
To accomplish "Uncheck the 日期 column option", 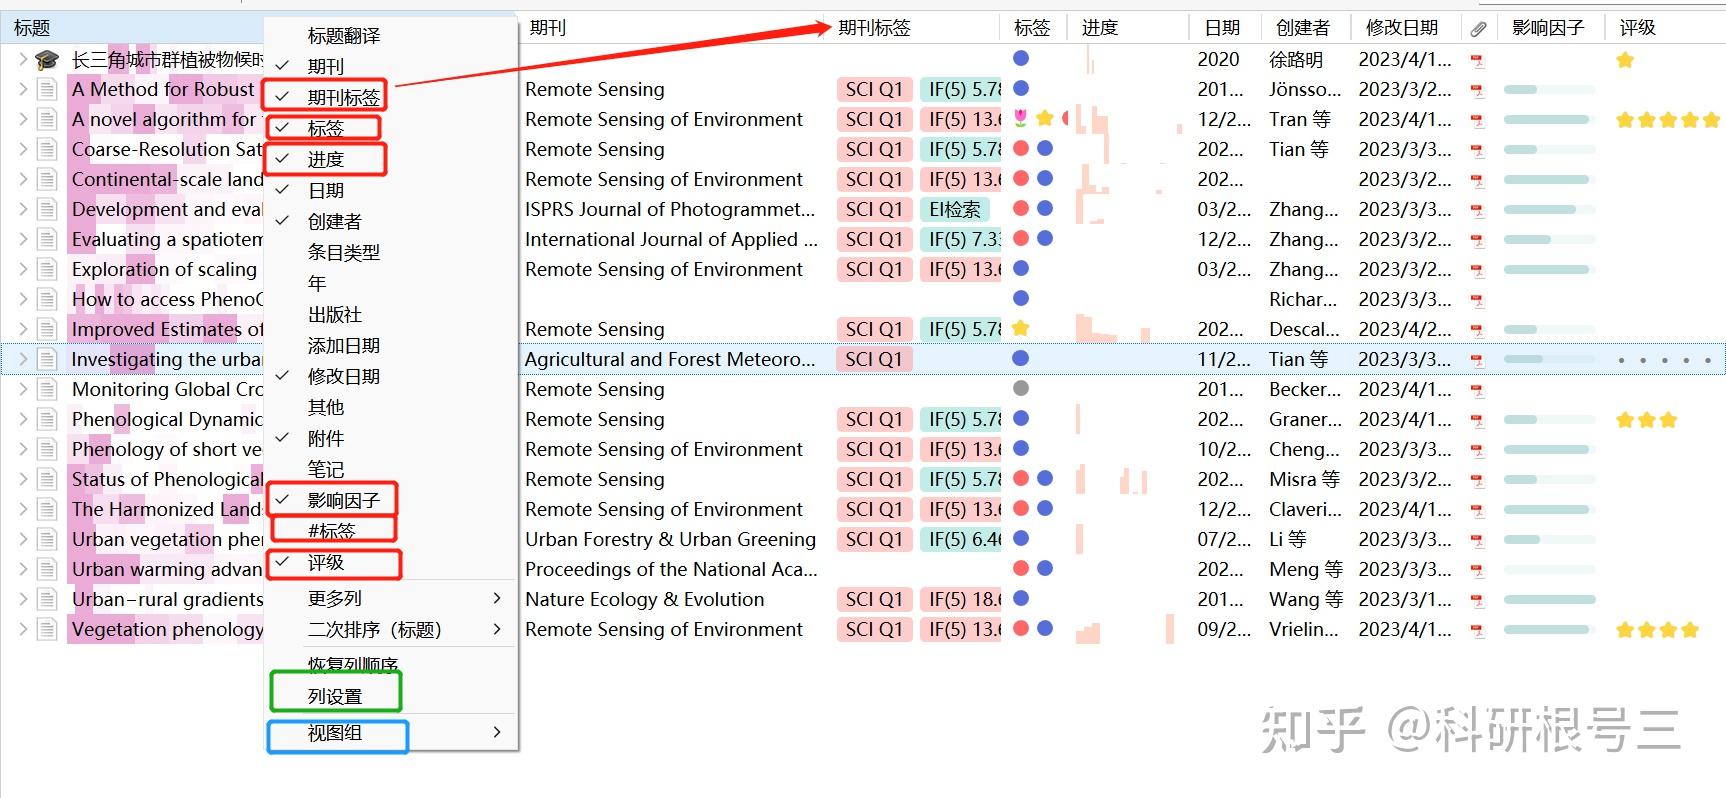I will pos(391,190).
